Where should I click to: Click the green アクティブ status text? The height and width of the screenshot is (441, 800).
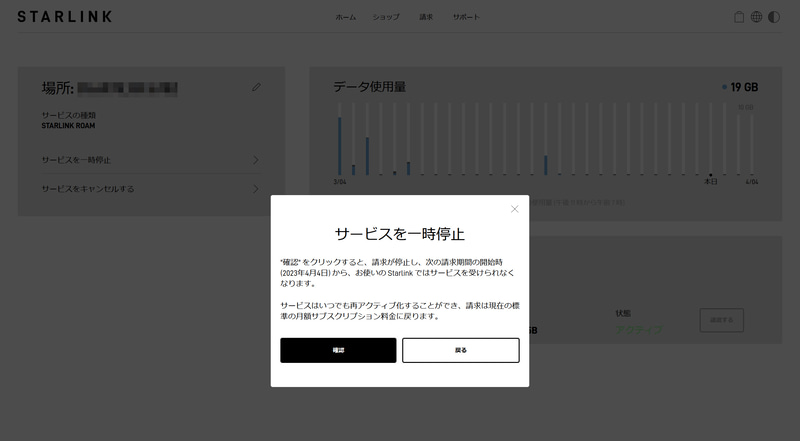tap(639, 330)
